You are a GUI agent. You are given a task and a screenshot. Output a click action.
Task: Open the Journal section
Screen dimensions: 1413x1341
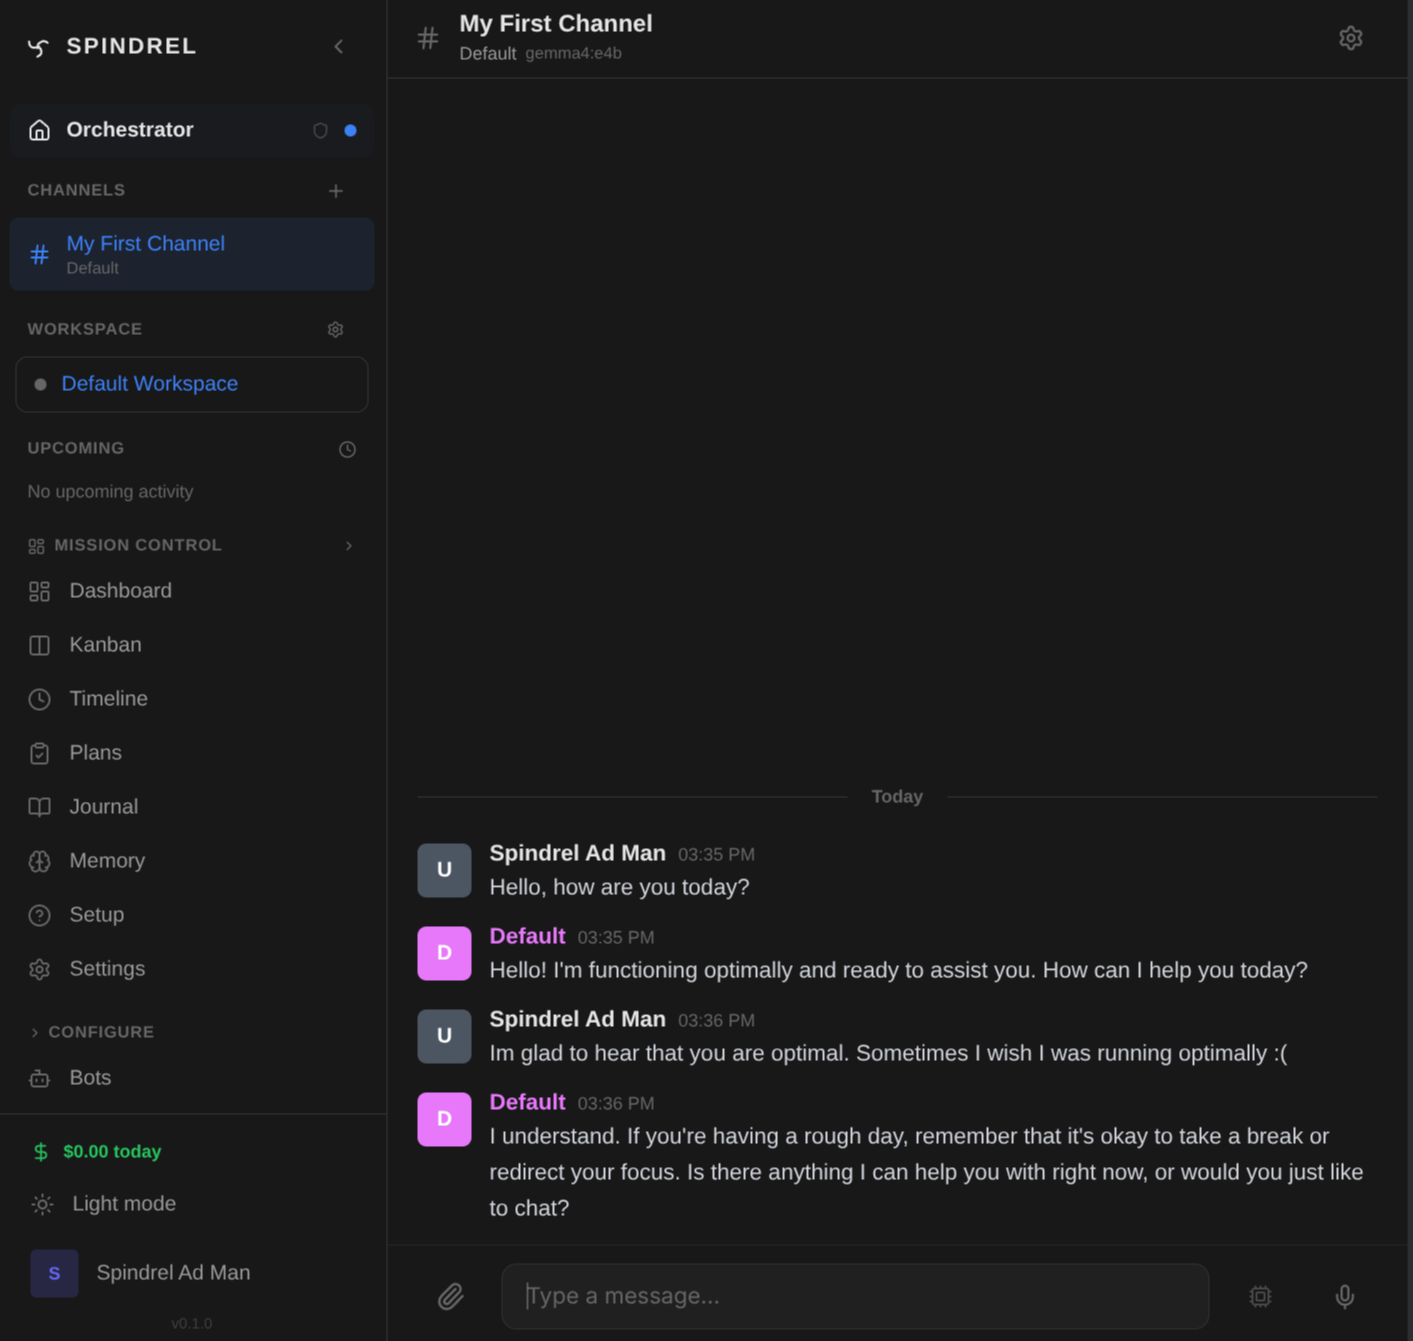pyautogui.click(x=103, y=806)
